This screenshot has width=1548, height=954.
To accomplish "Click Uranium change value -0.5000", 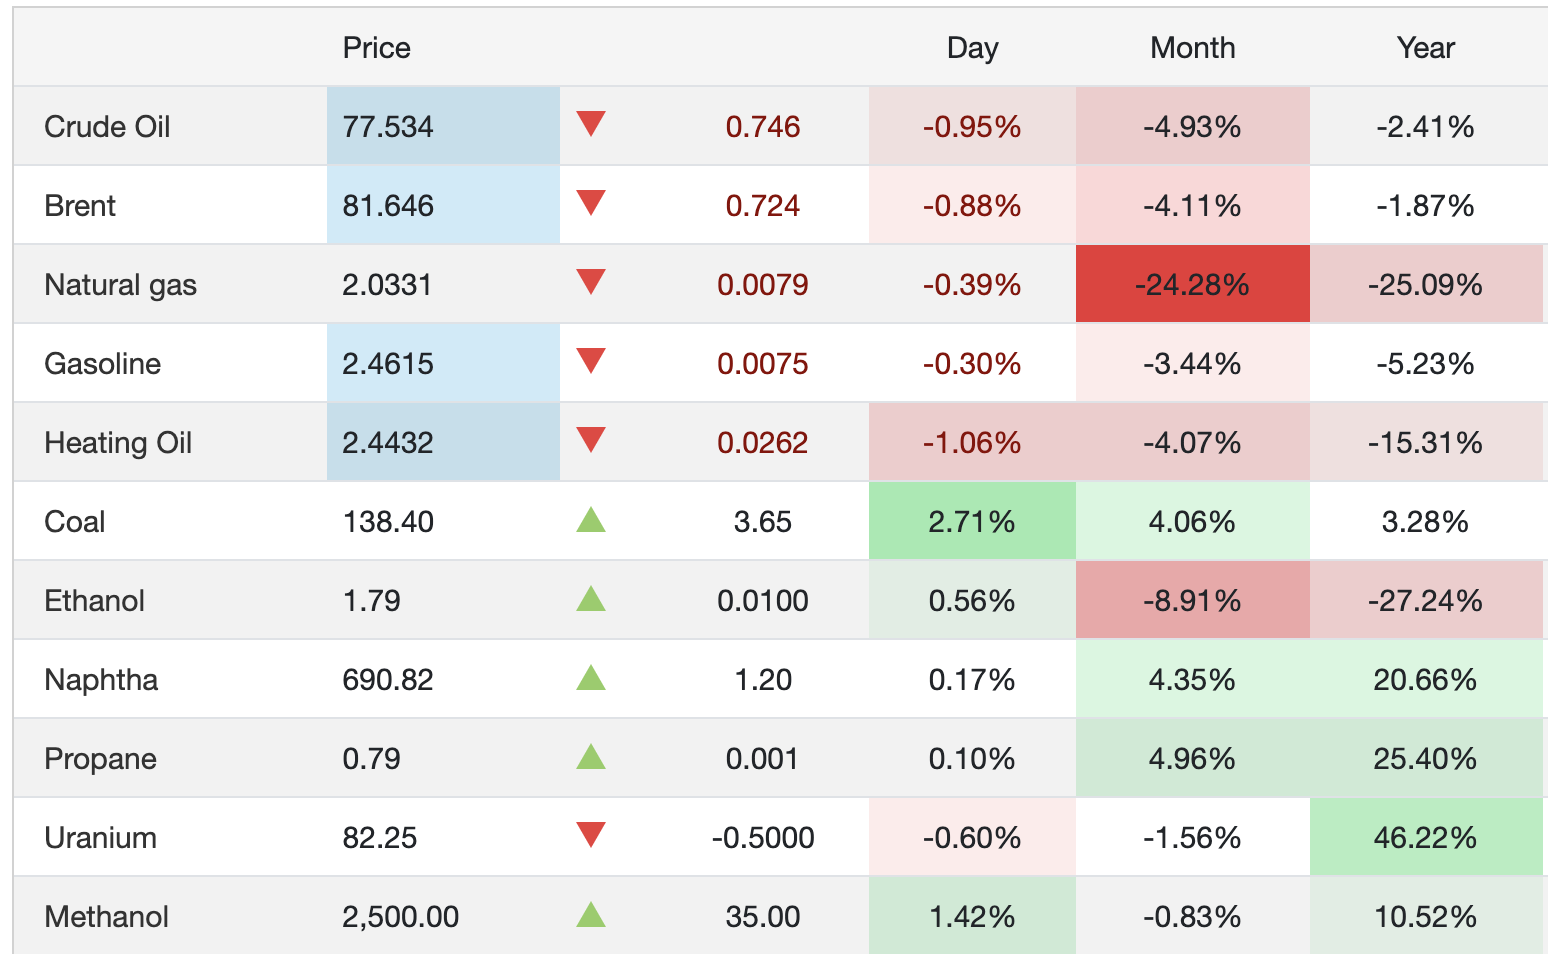I will pyautogui.click(x=763, y=838).
